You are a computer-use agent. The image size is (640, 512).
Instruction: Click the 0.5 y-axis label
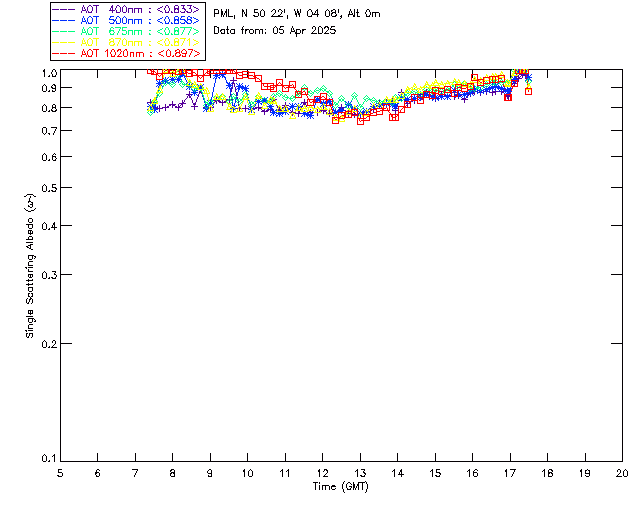pos(49,188)
